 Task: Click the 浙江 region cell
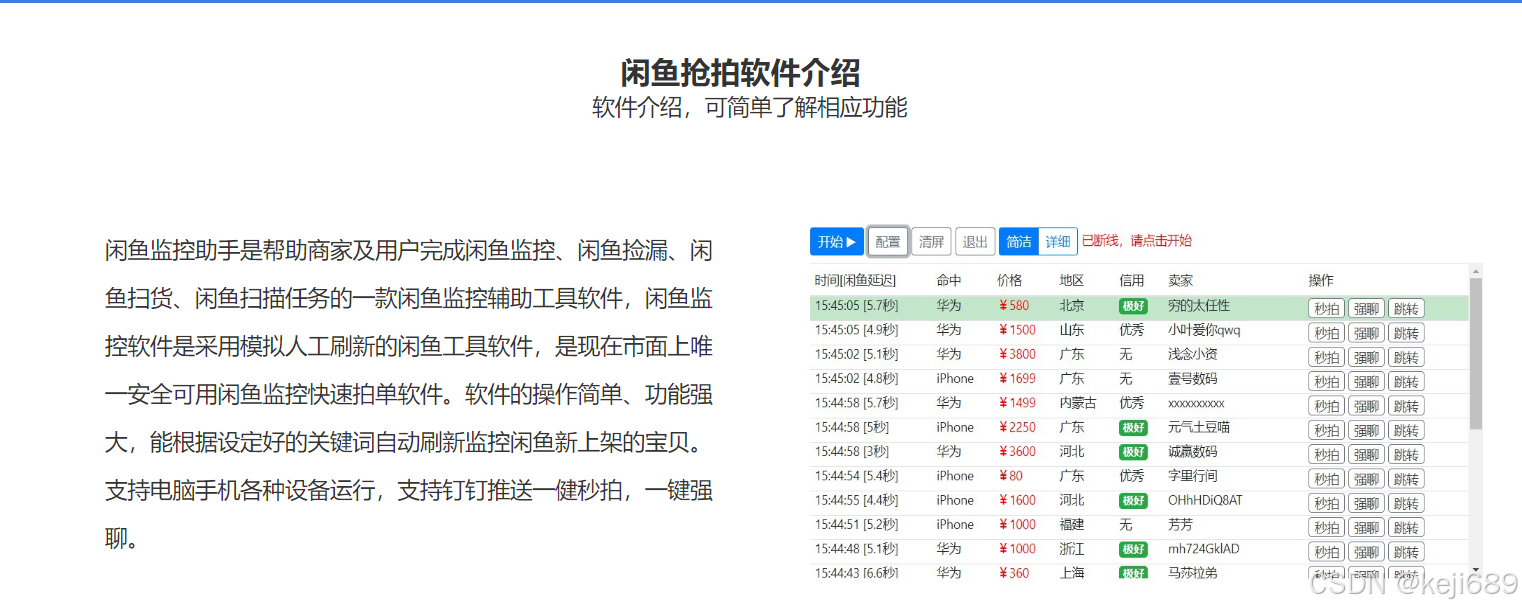1072,549
